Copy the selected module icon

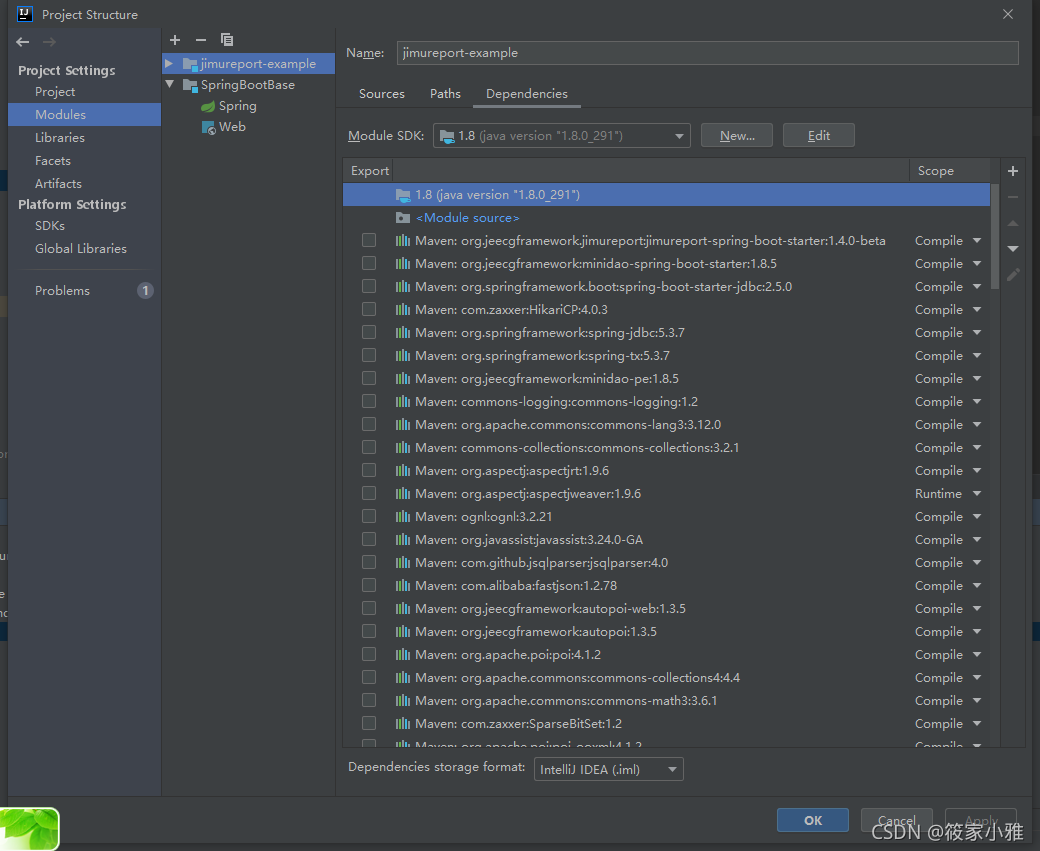(227, 40)
